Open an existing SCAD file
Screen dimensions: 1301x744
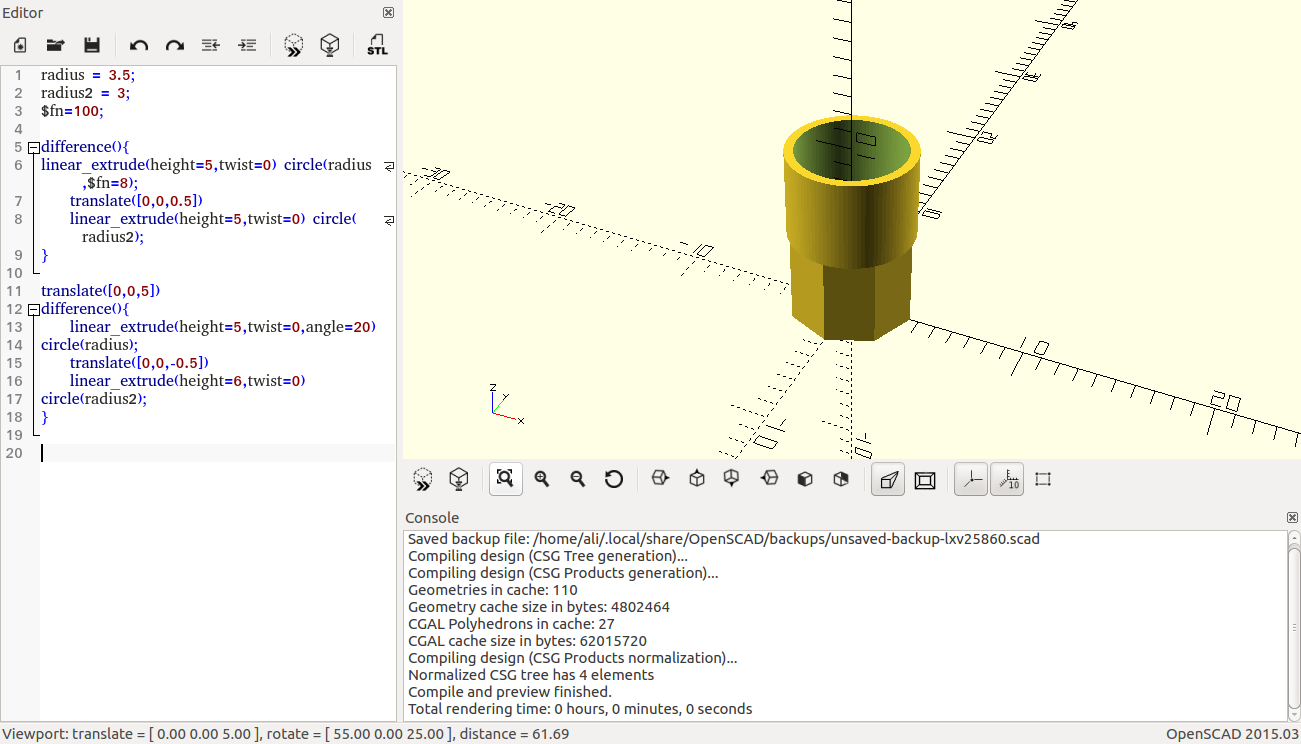point(55,45)
